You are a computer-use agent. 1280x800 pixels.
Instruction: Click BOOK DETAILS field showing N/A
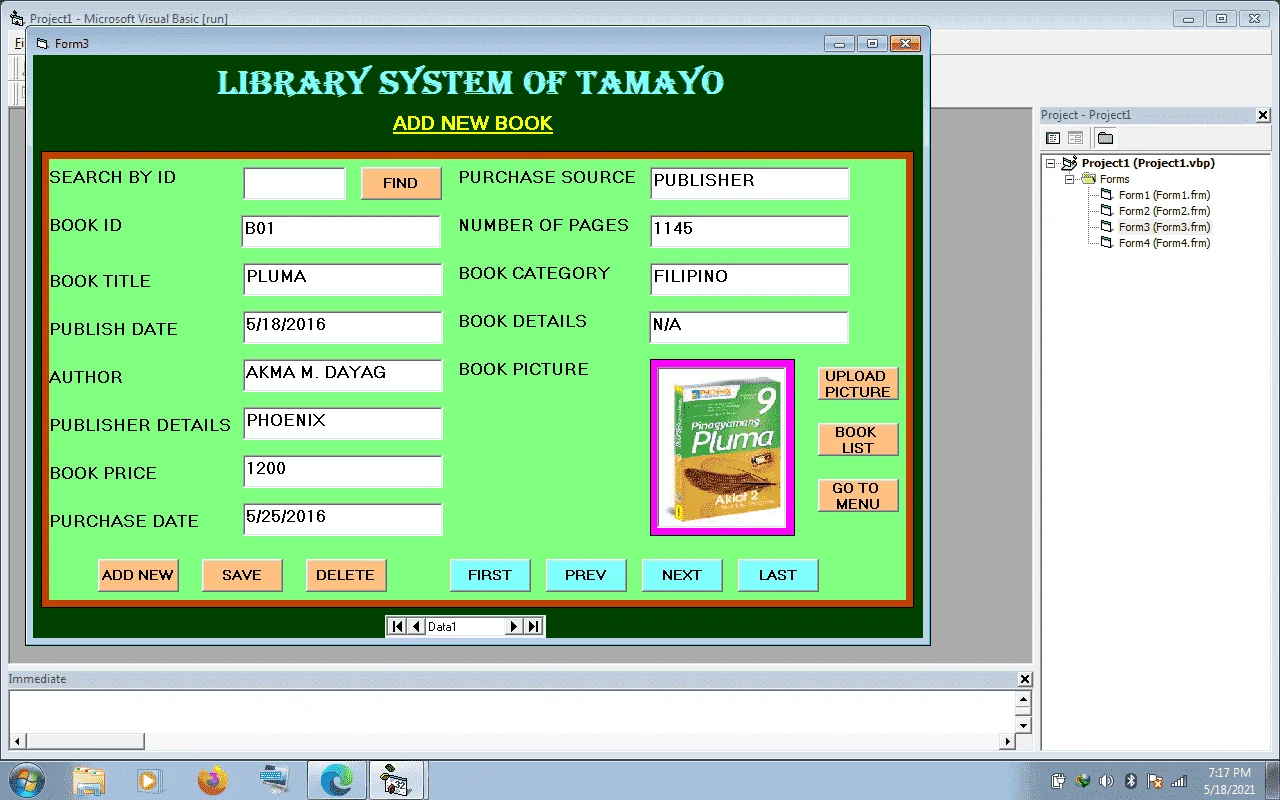(x=749, y=327)
